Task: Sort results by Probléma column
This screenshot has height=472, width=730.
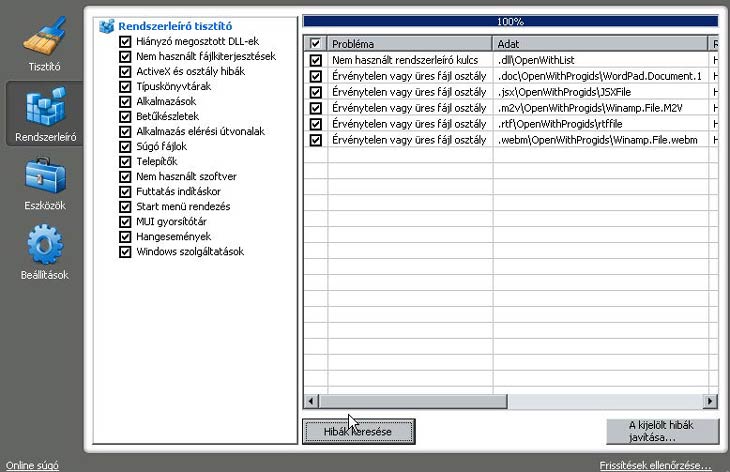Action: point(409,44)
